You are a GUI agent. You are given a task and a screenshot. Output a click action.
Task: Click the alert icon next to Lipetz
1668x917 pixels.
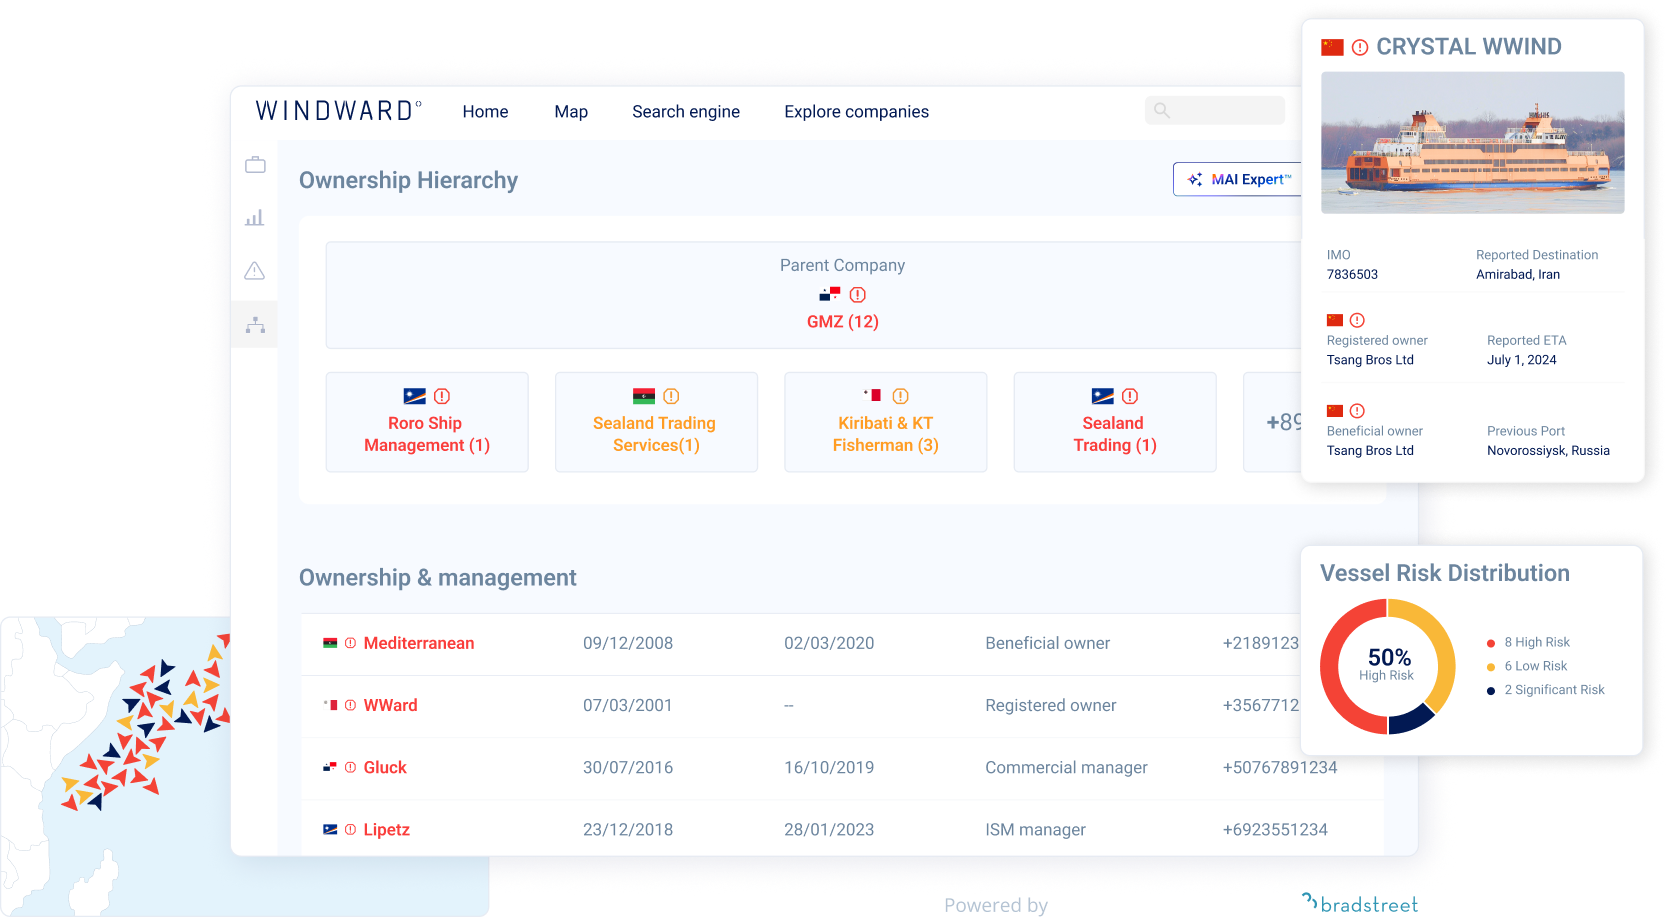click(351, 829)
